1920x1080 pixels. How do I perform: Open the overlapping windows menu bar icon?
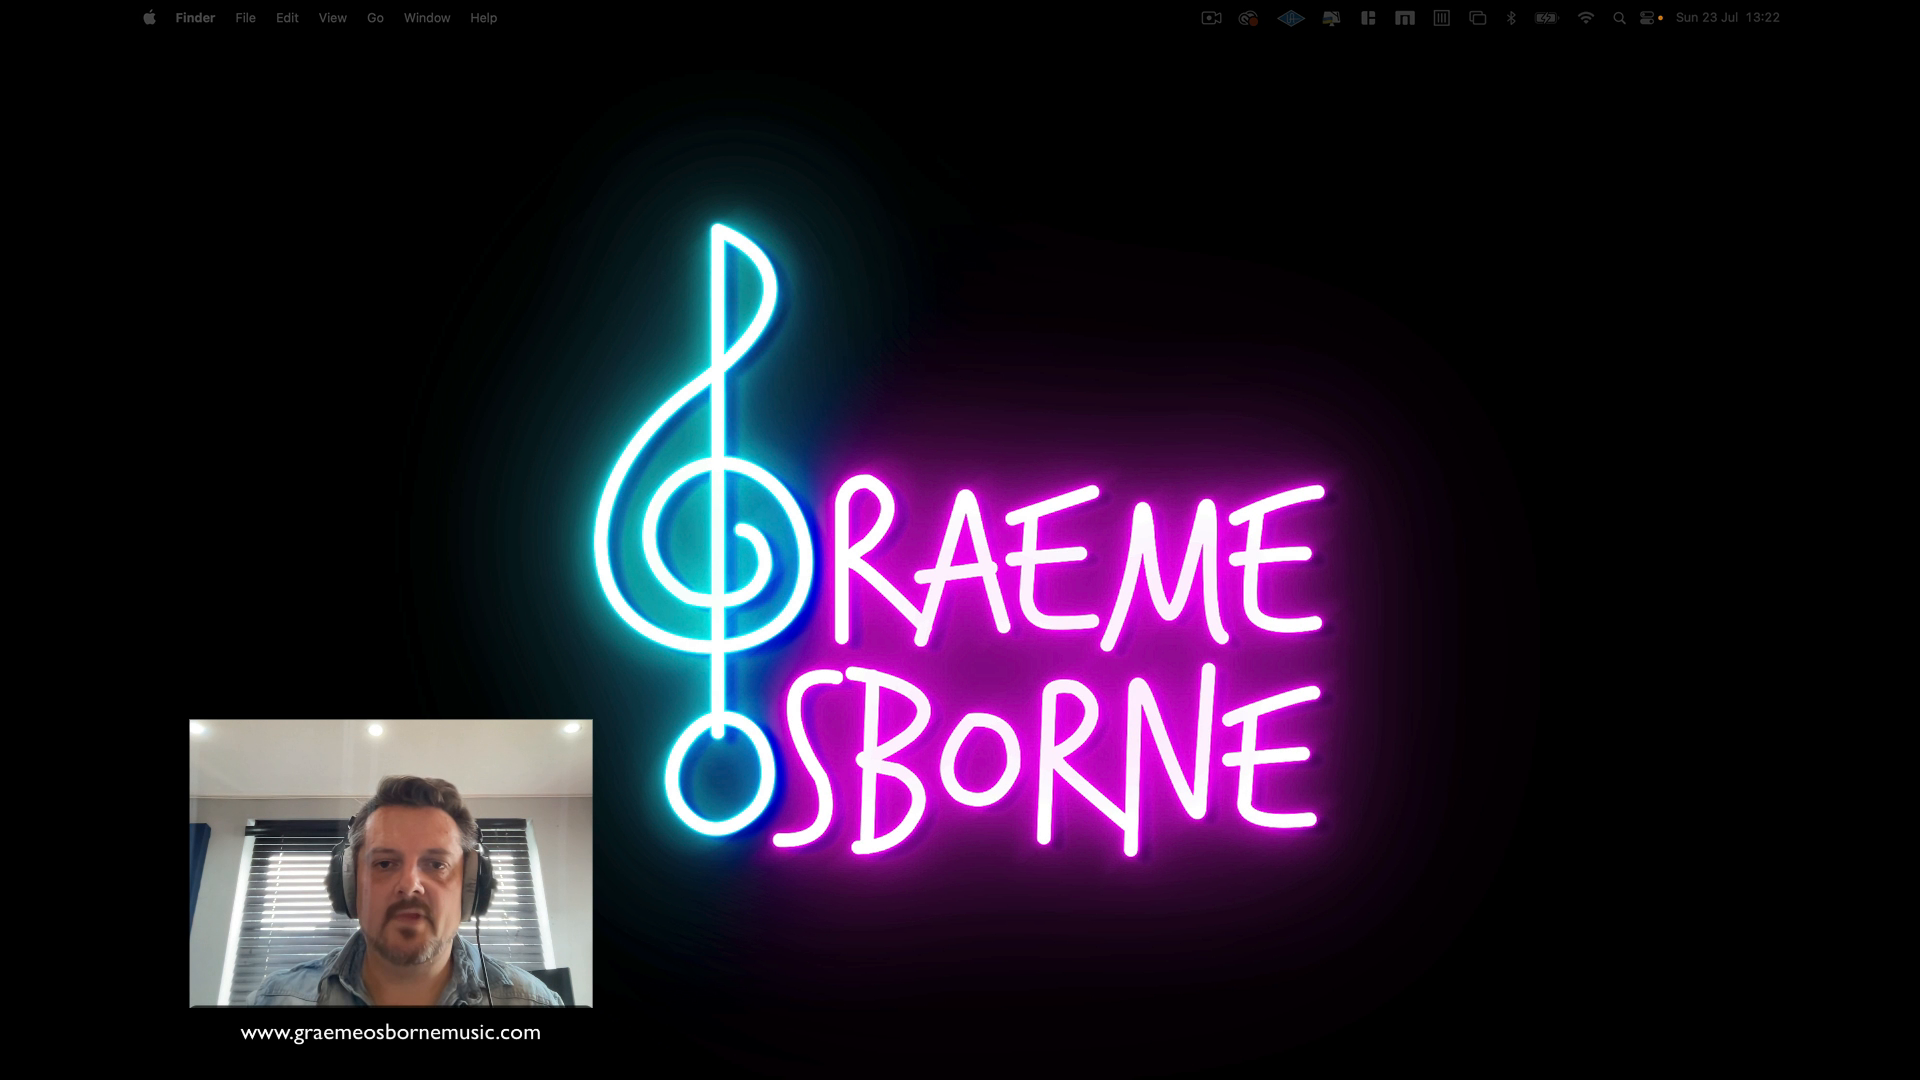tap(1477, 18)
